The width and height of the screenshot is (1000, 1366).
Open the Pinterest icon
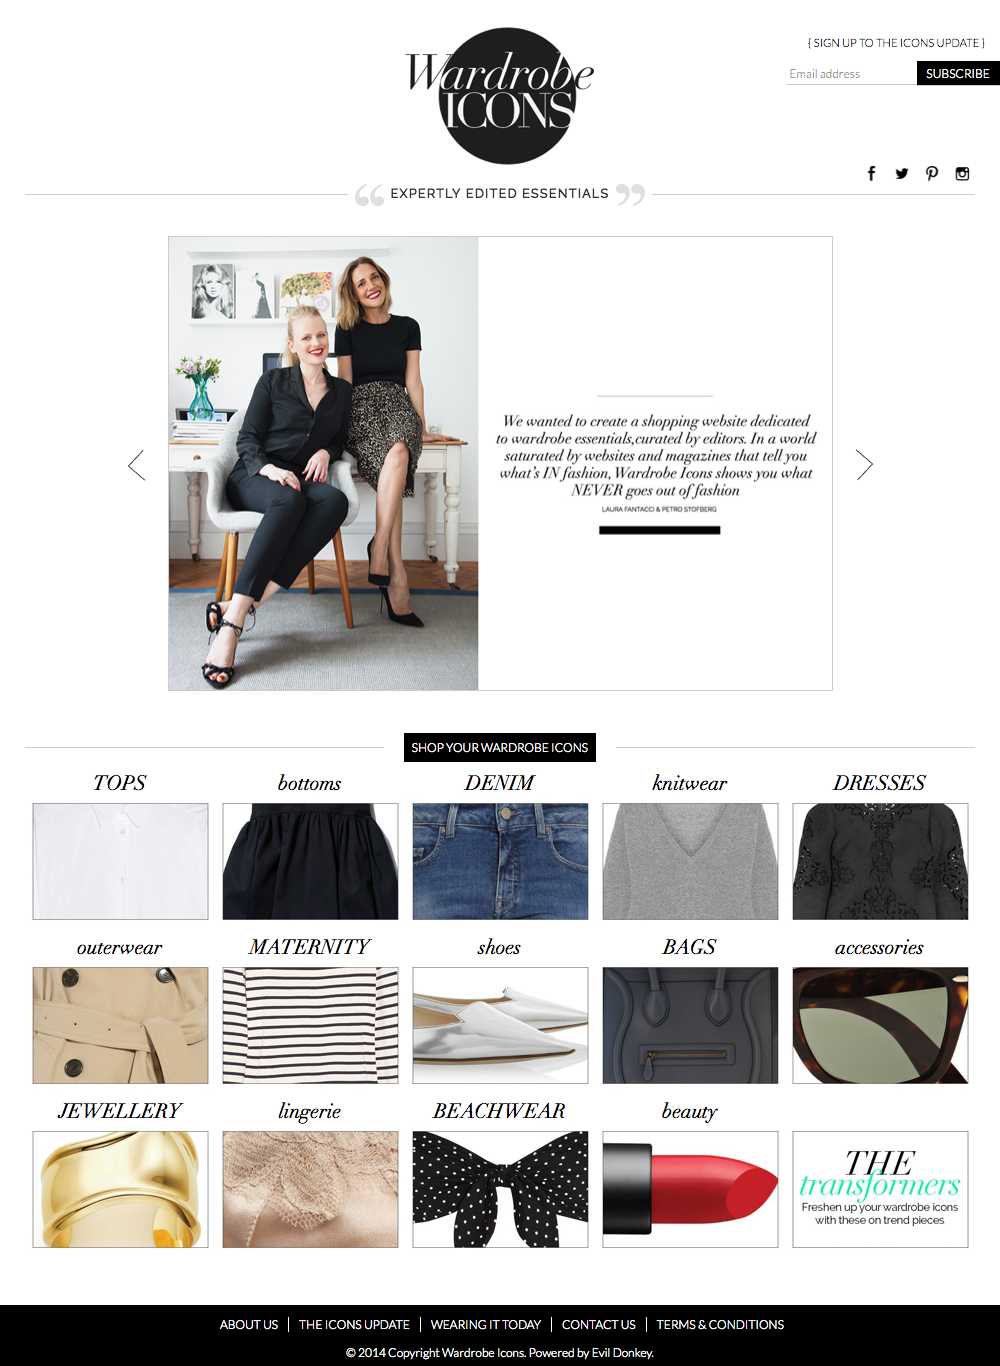(932, 173)
